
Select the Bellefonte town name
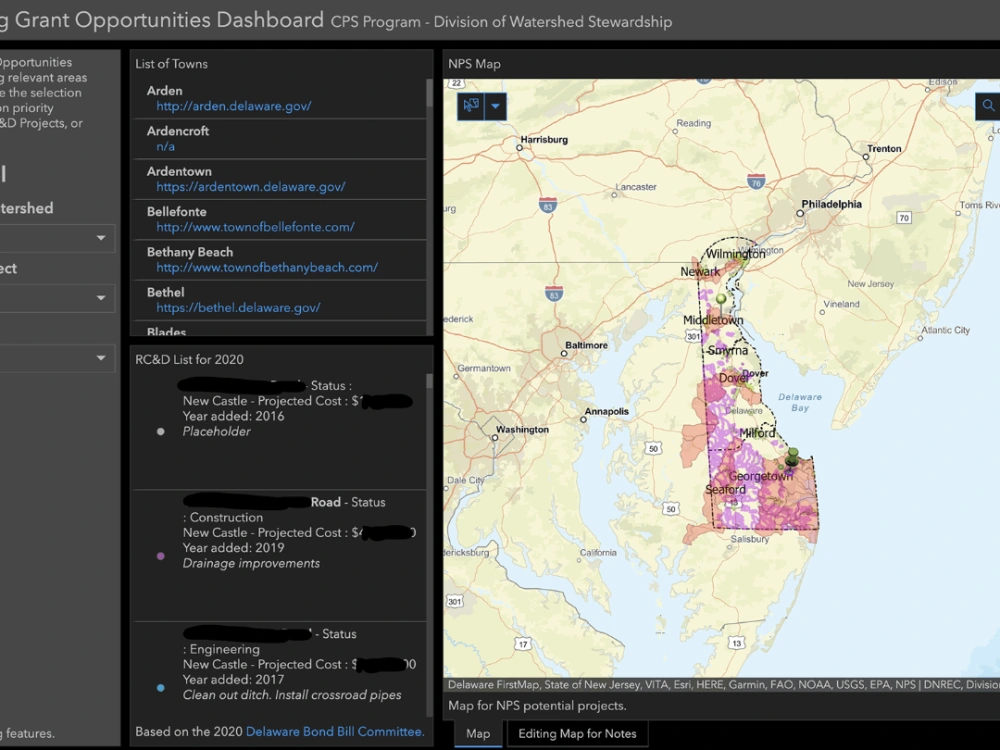177,211
